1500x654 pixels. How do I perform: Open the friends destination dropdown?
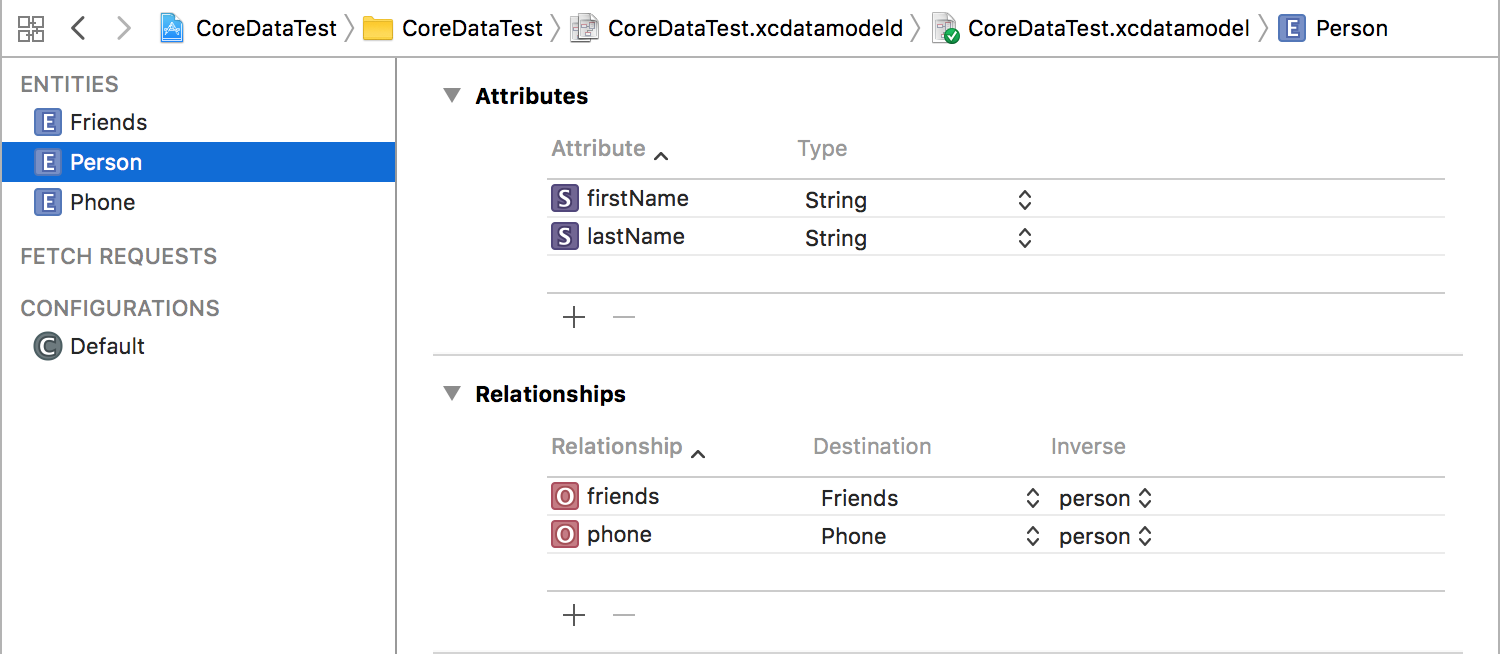point(1032,498)
